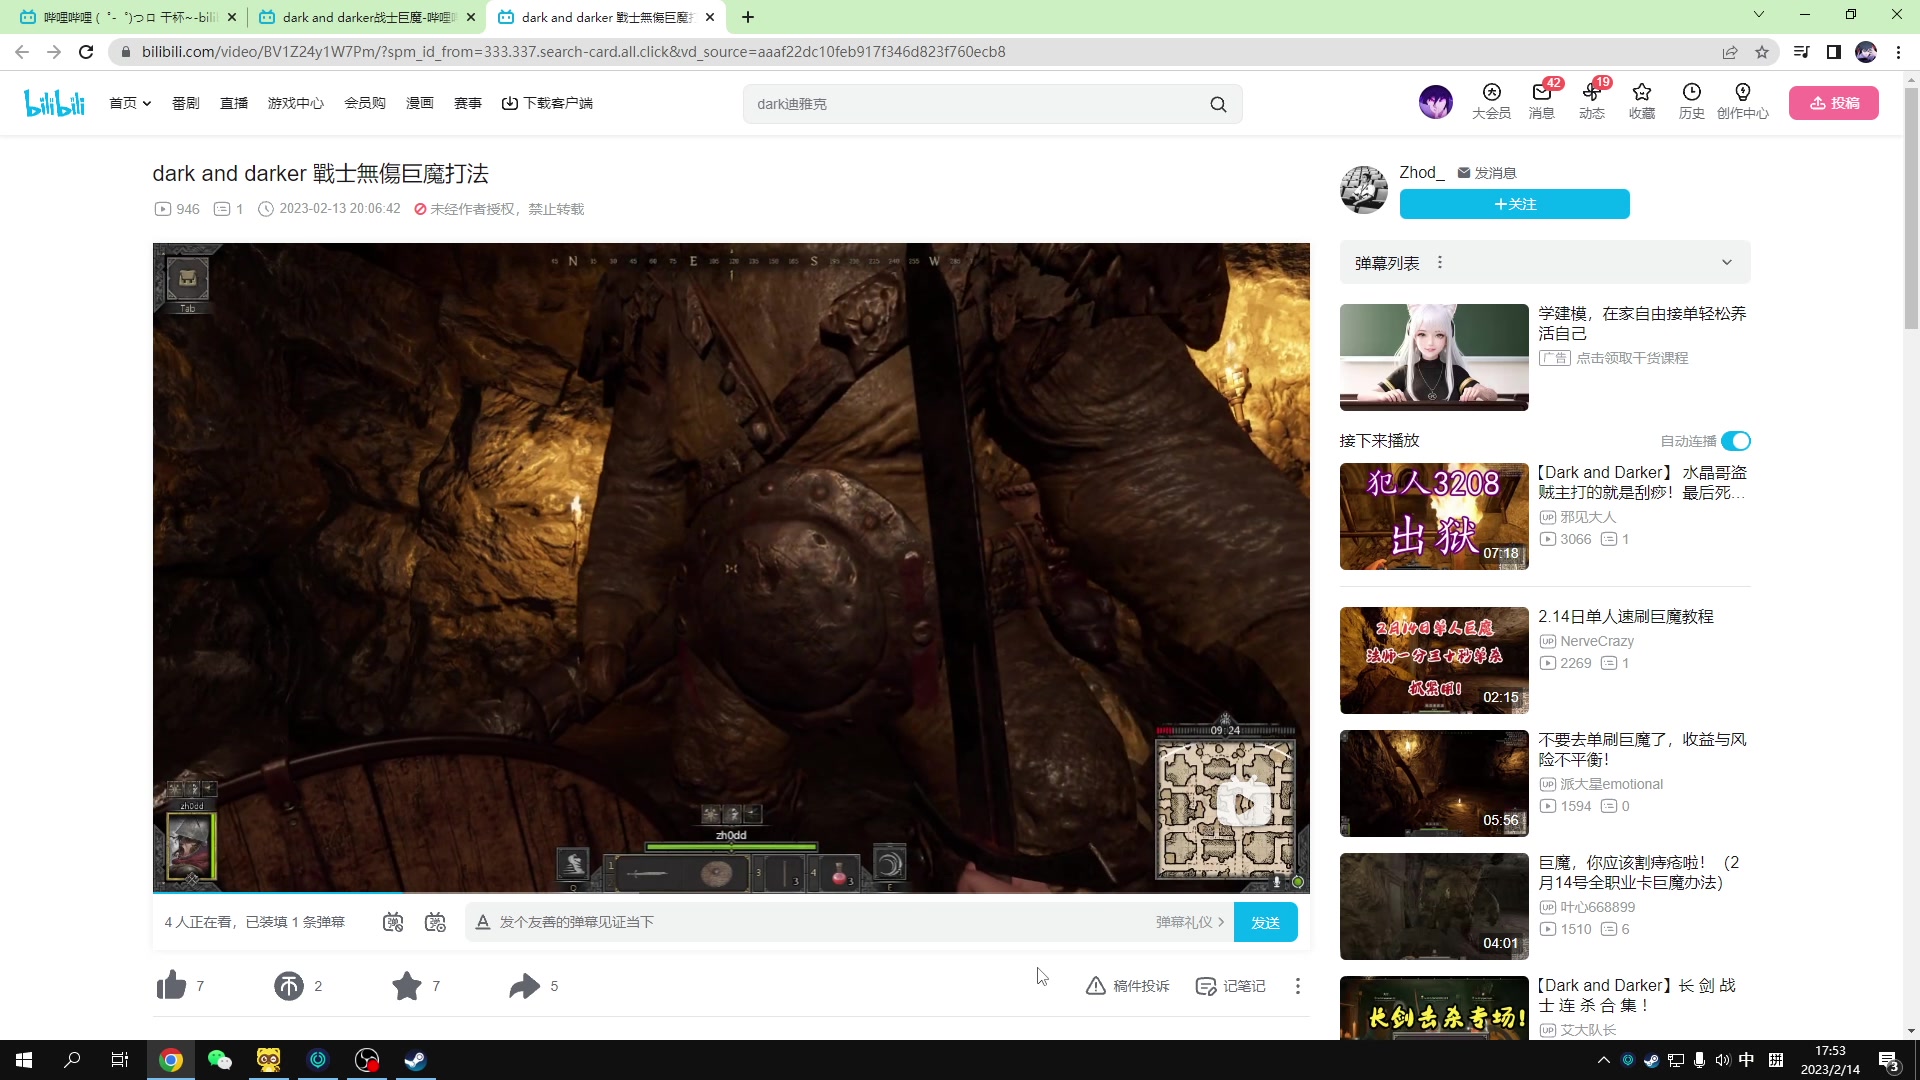This screenshot has height=1080, width=1920.
Task: Open Windows taskbar search
Action: coord(72,1060)
